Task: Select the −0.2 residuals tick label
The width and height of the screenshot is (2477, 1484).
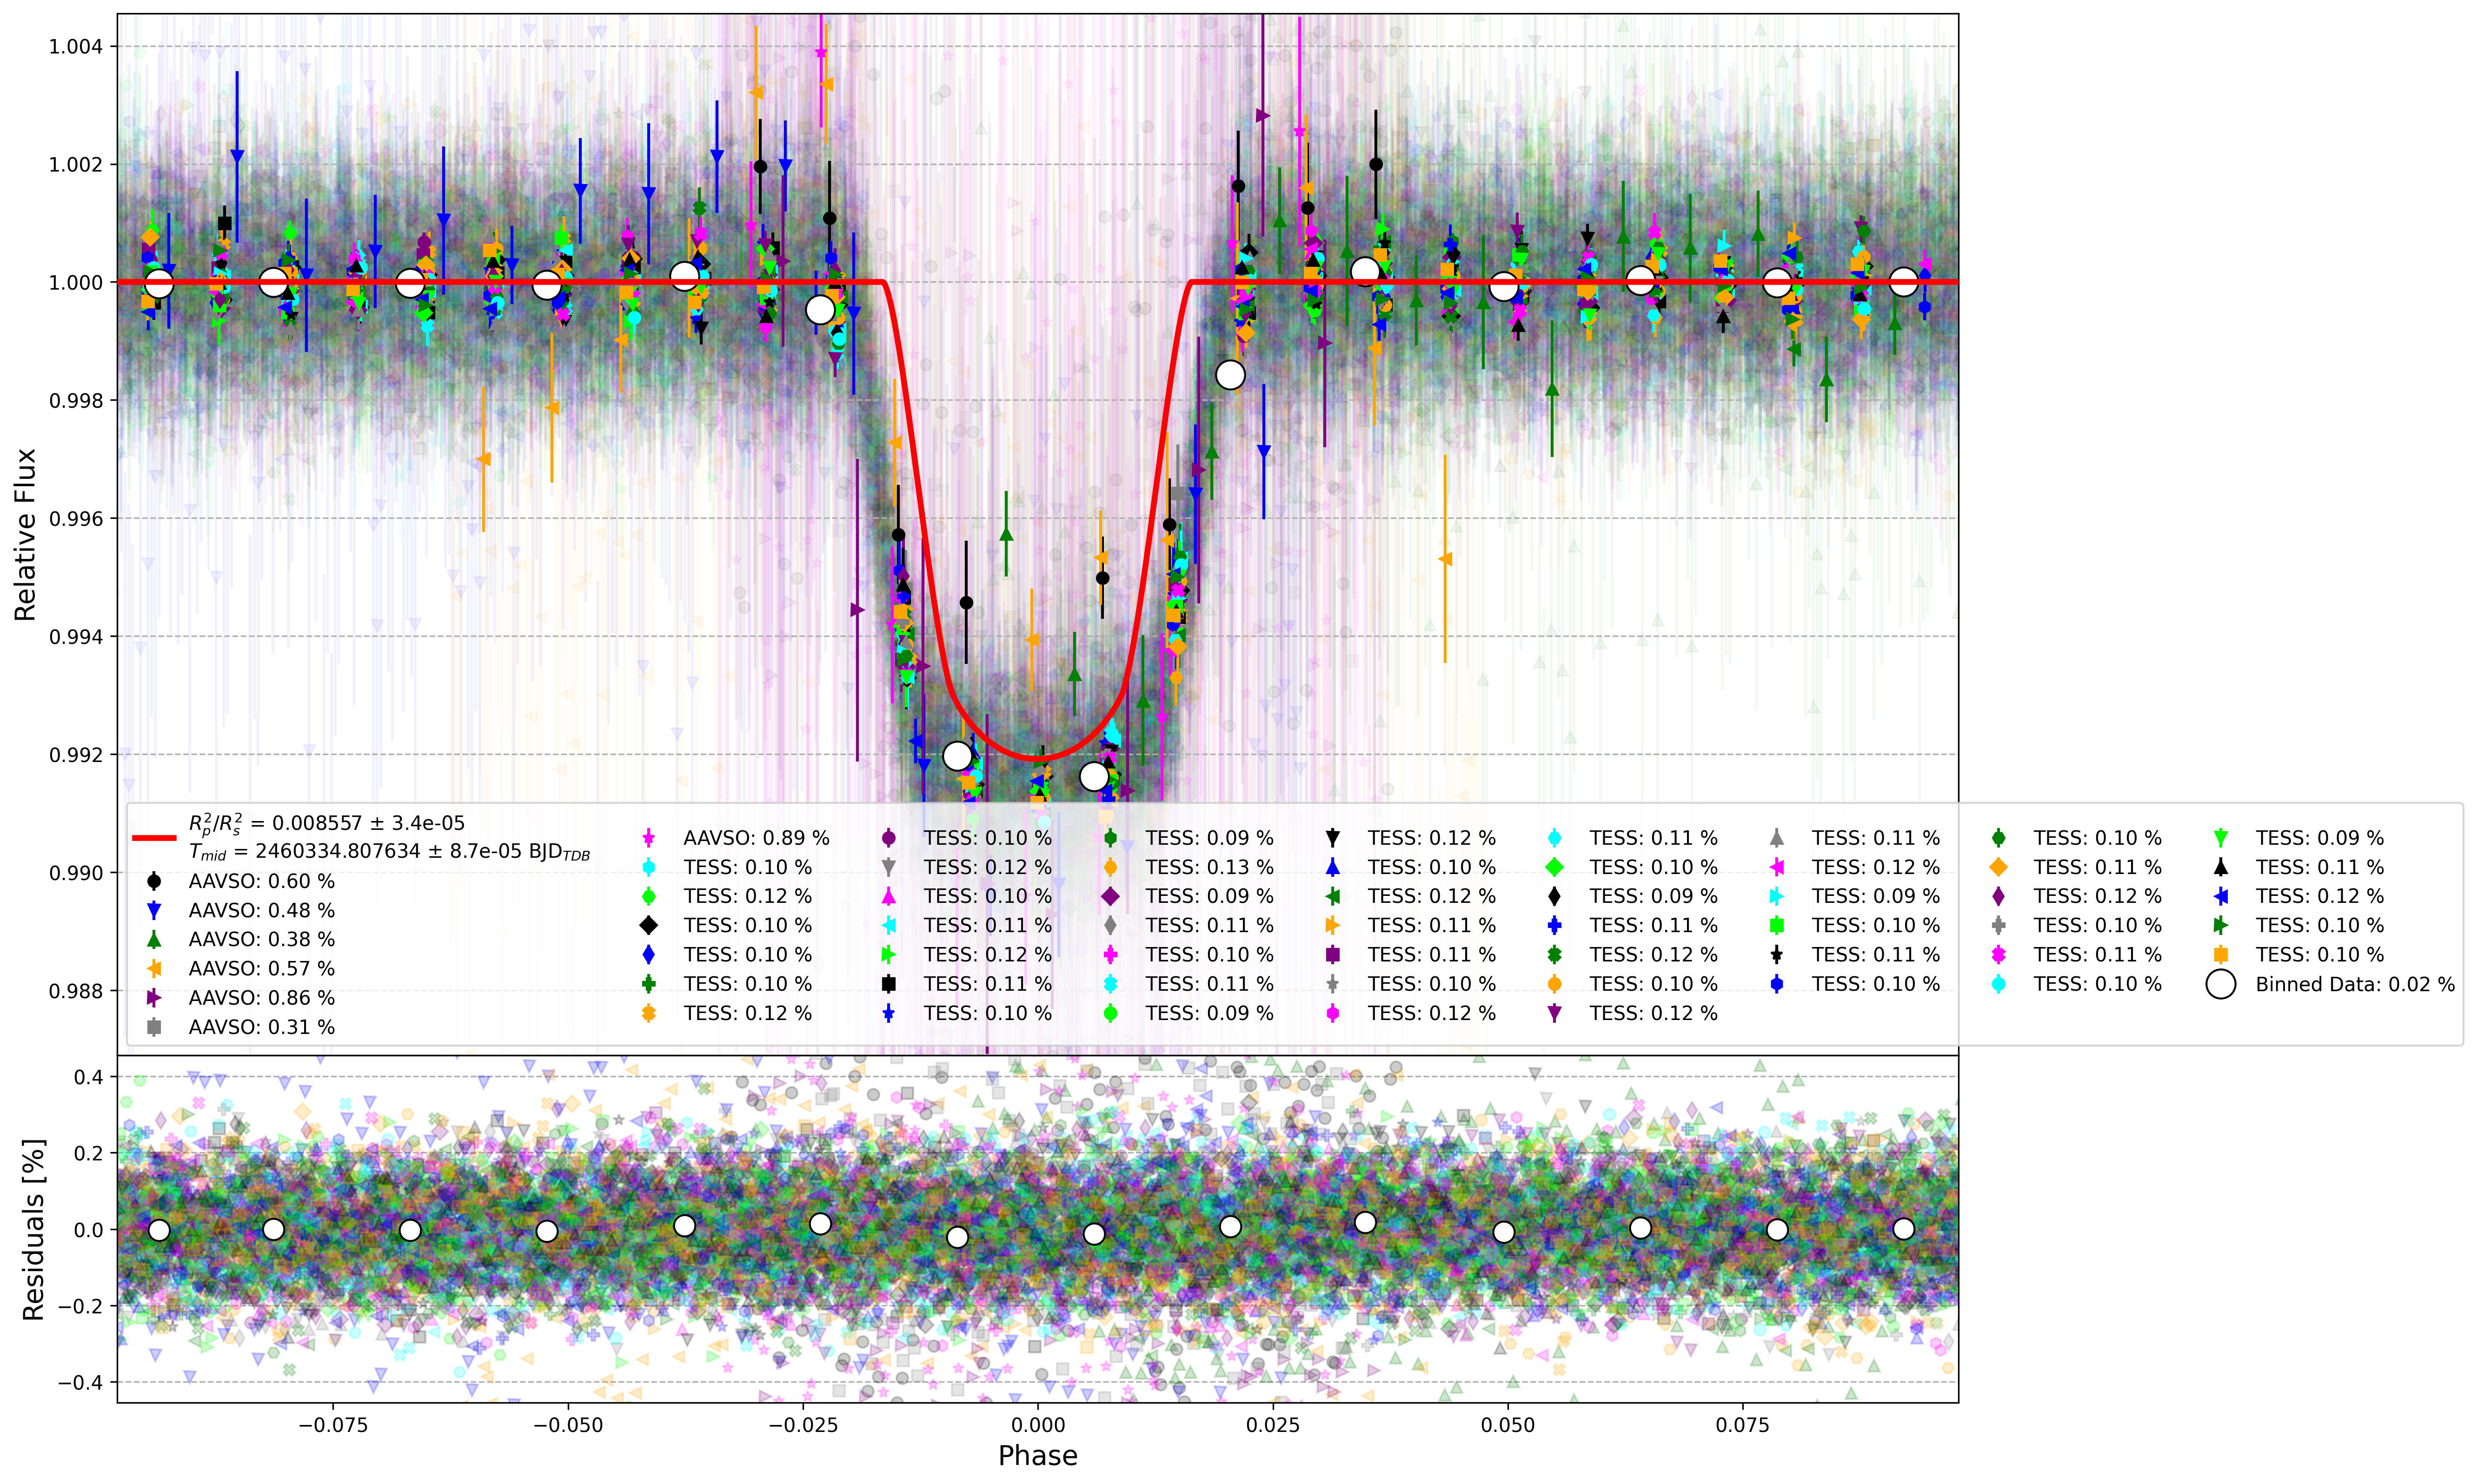Action: click(80, 1306)
